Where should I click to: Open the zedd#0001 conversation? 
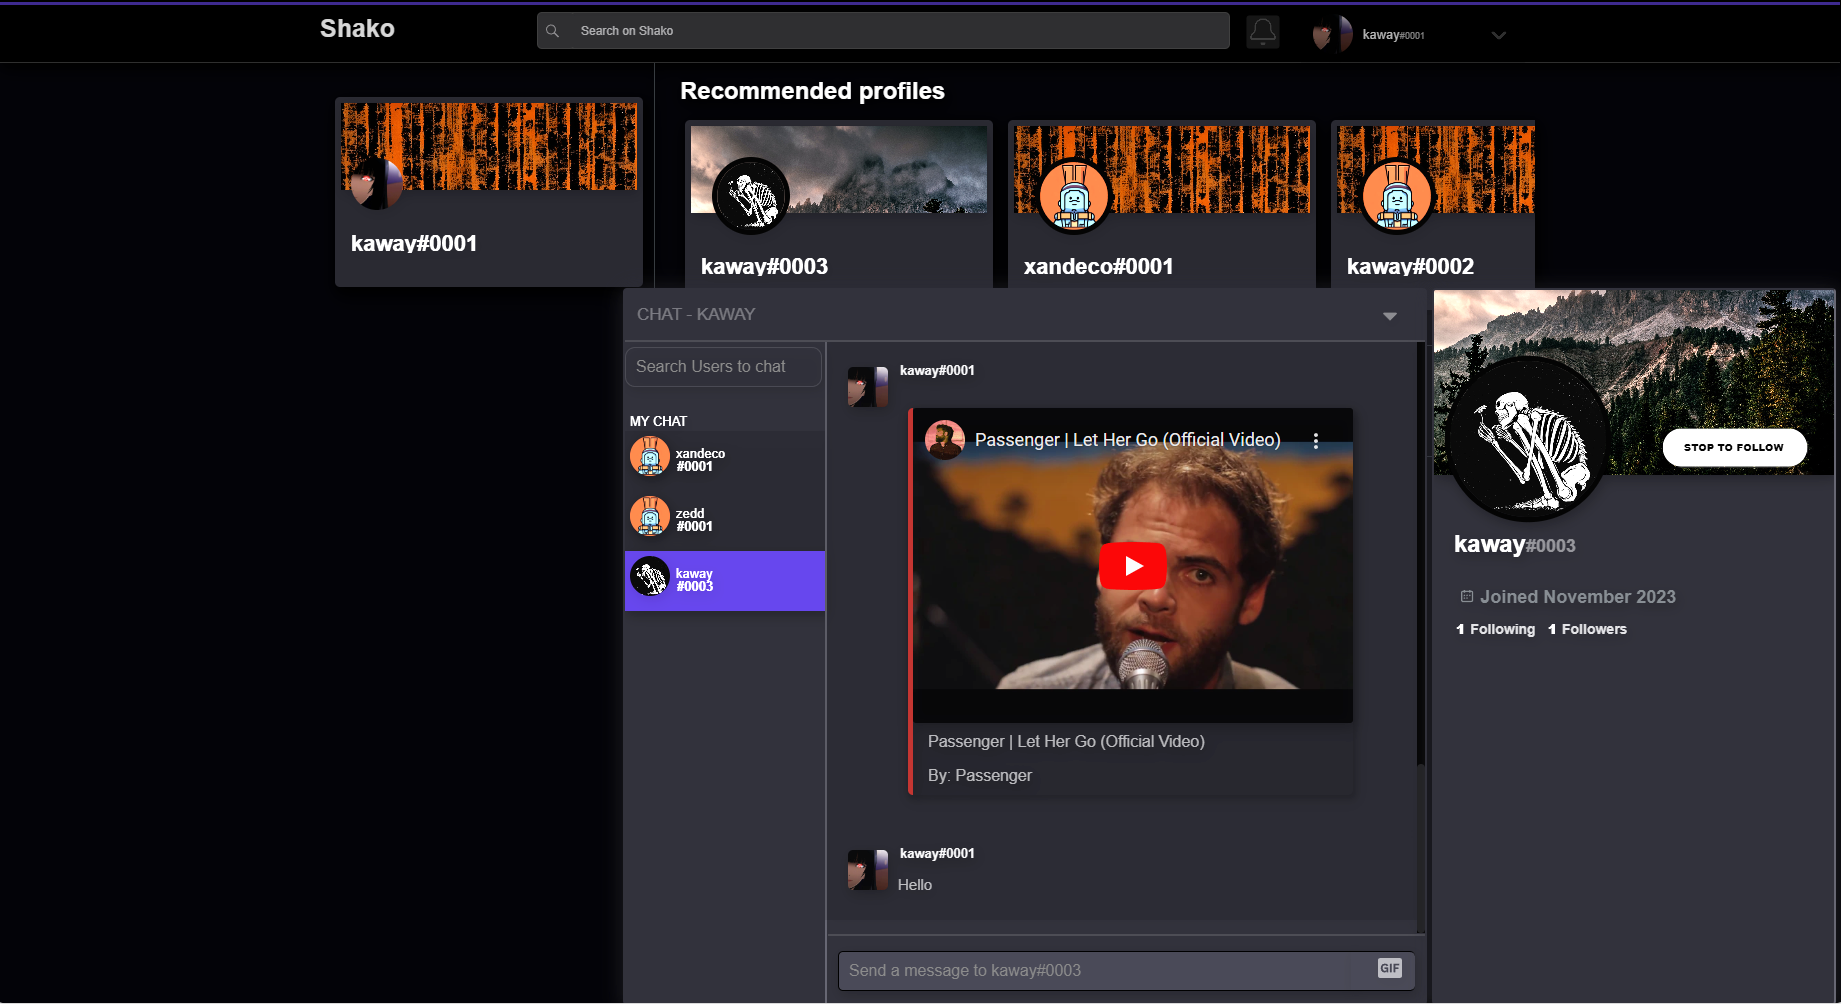coord(725,520)
